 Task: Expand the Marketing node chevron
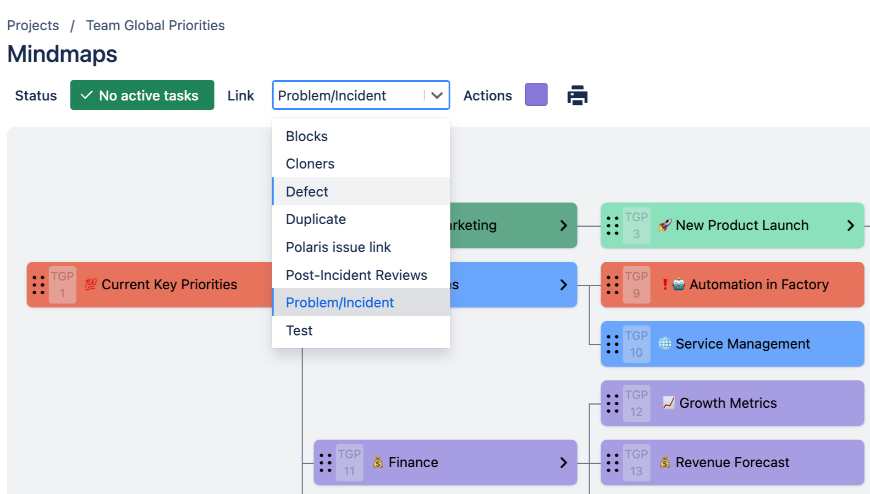tap(564, 226)
